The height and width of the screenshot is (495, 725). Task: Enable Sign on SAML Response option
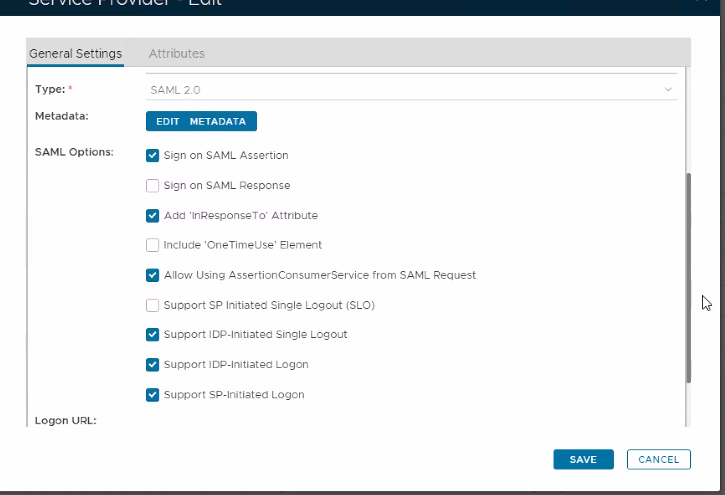153,185
